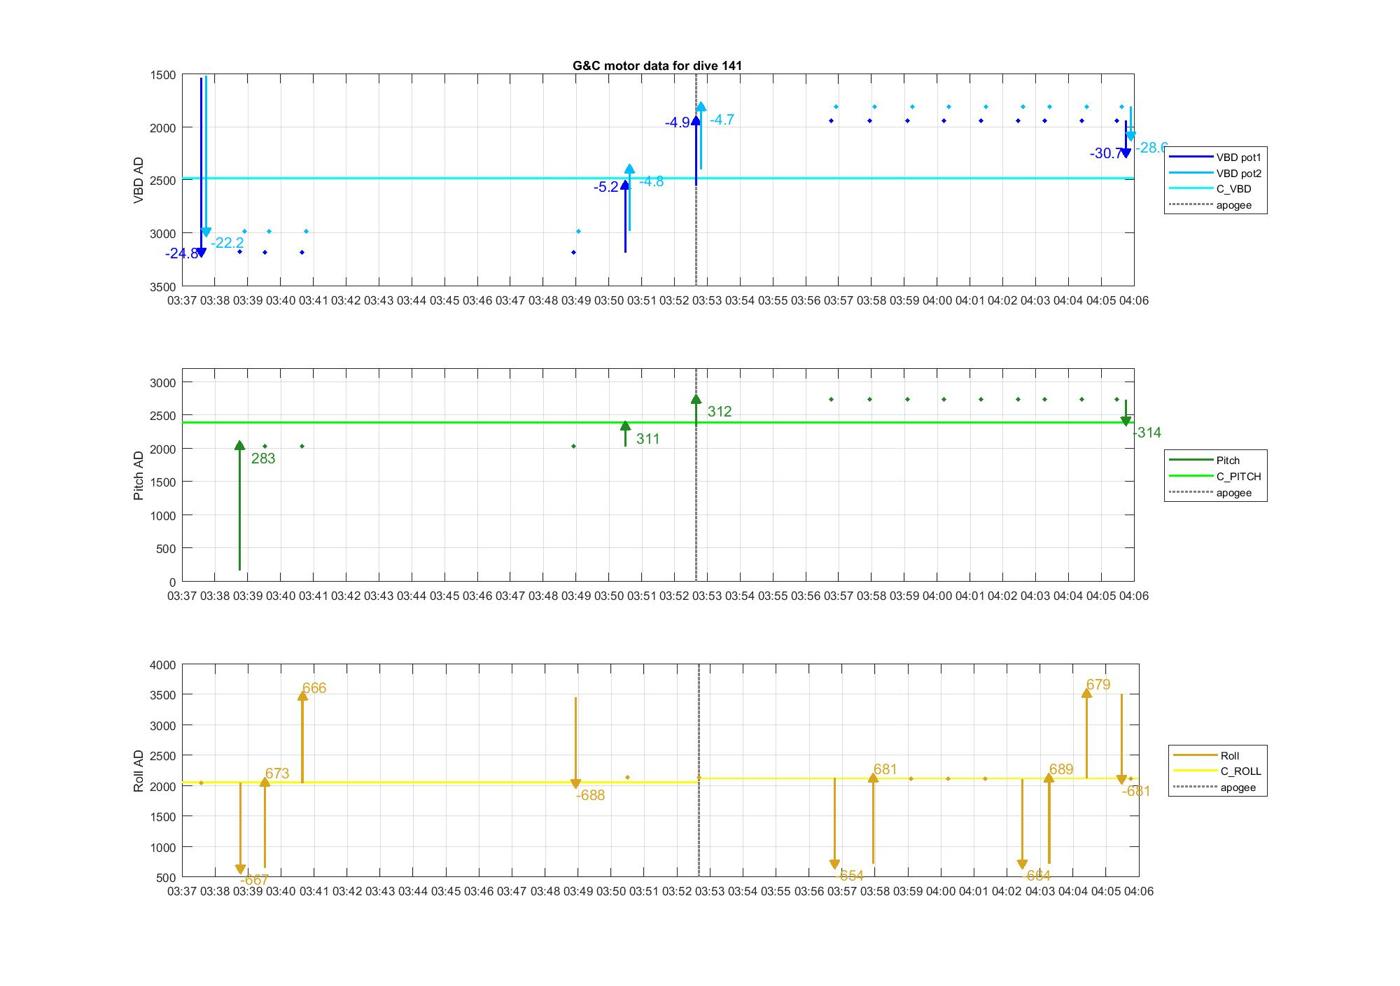Click the "-22.2" data label
Image resolution: width=1400 pixels, height=986 pixels.
pos(227,243)
